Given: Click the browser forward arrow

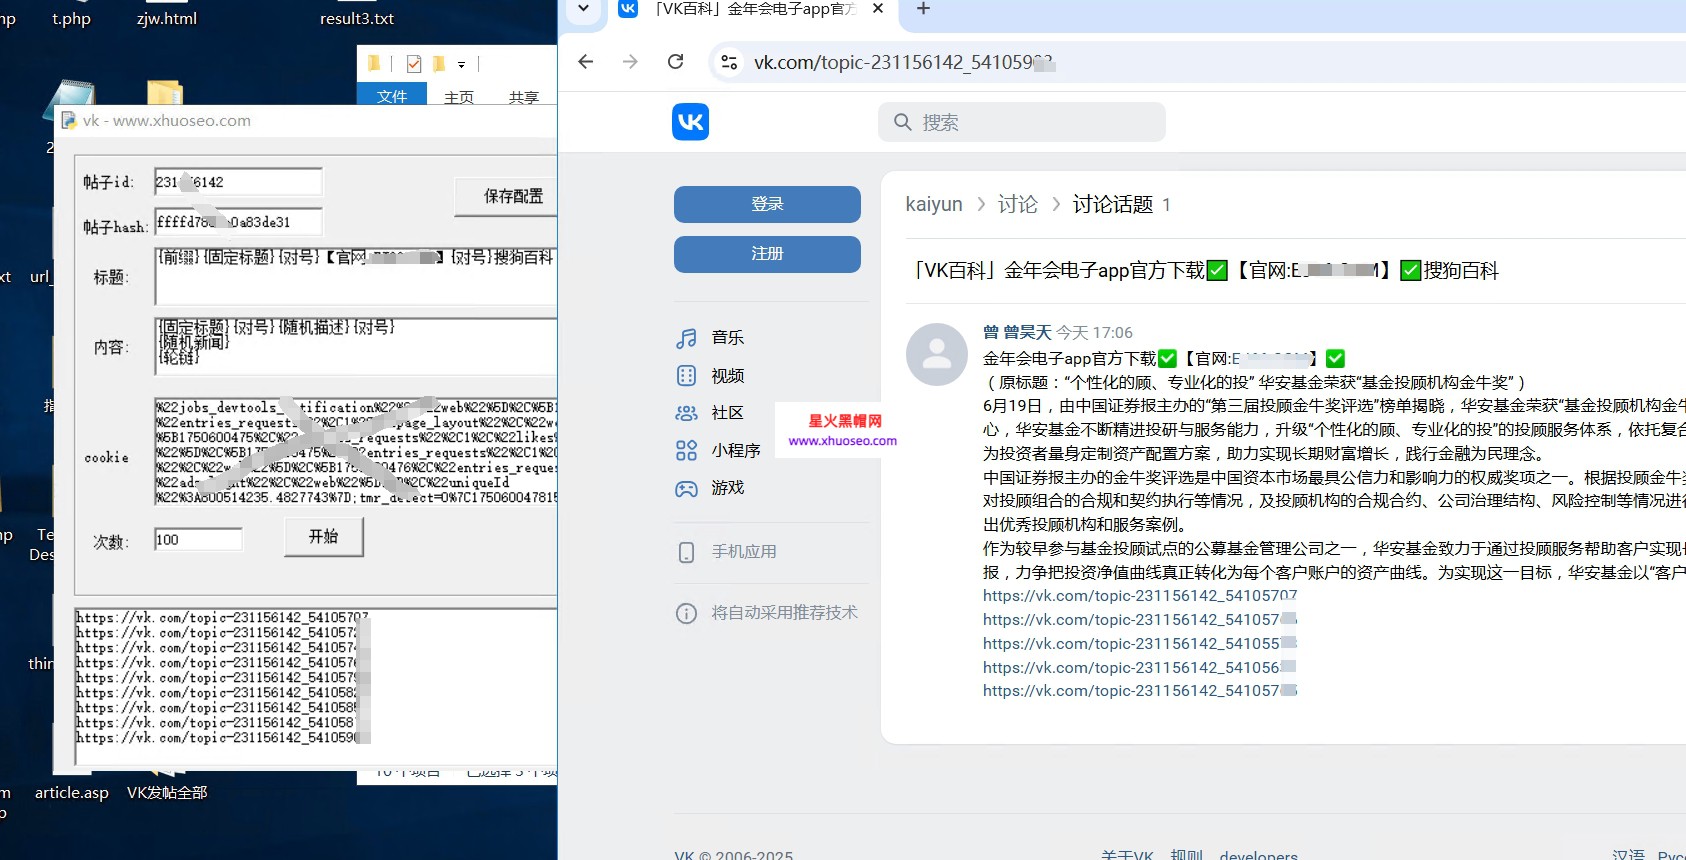Looking at the screenshot, I should click(630, 62).
